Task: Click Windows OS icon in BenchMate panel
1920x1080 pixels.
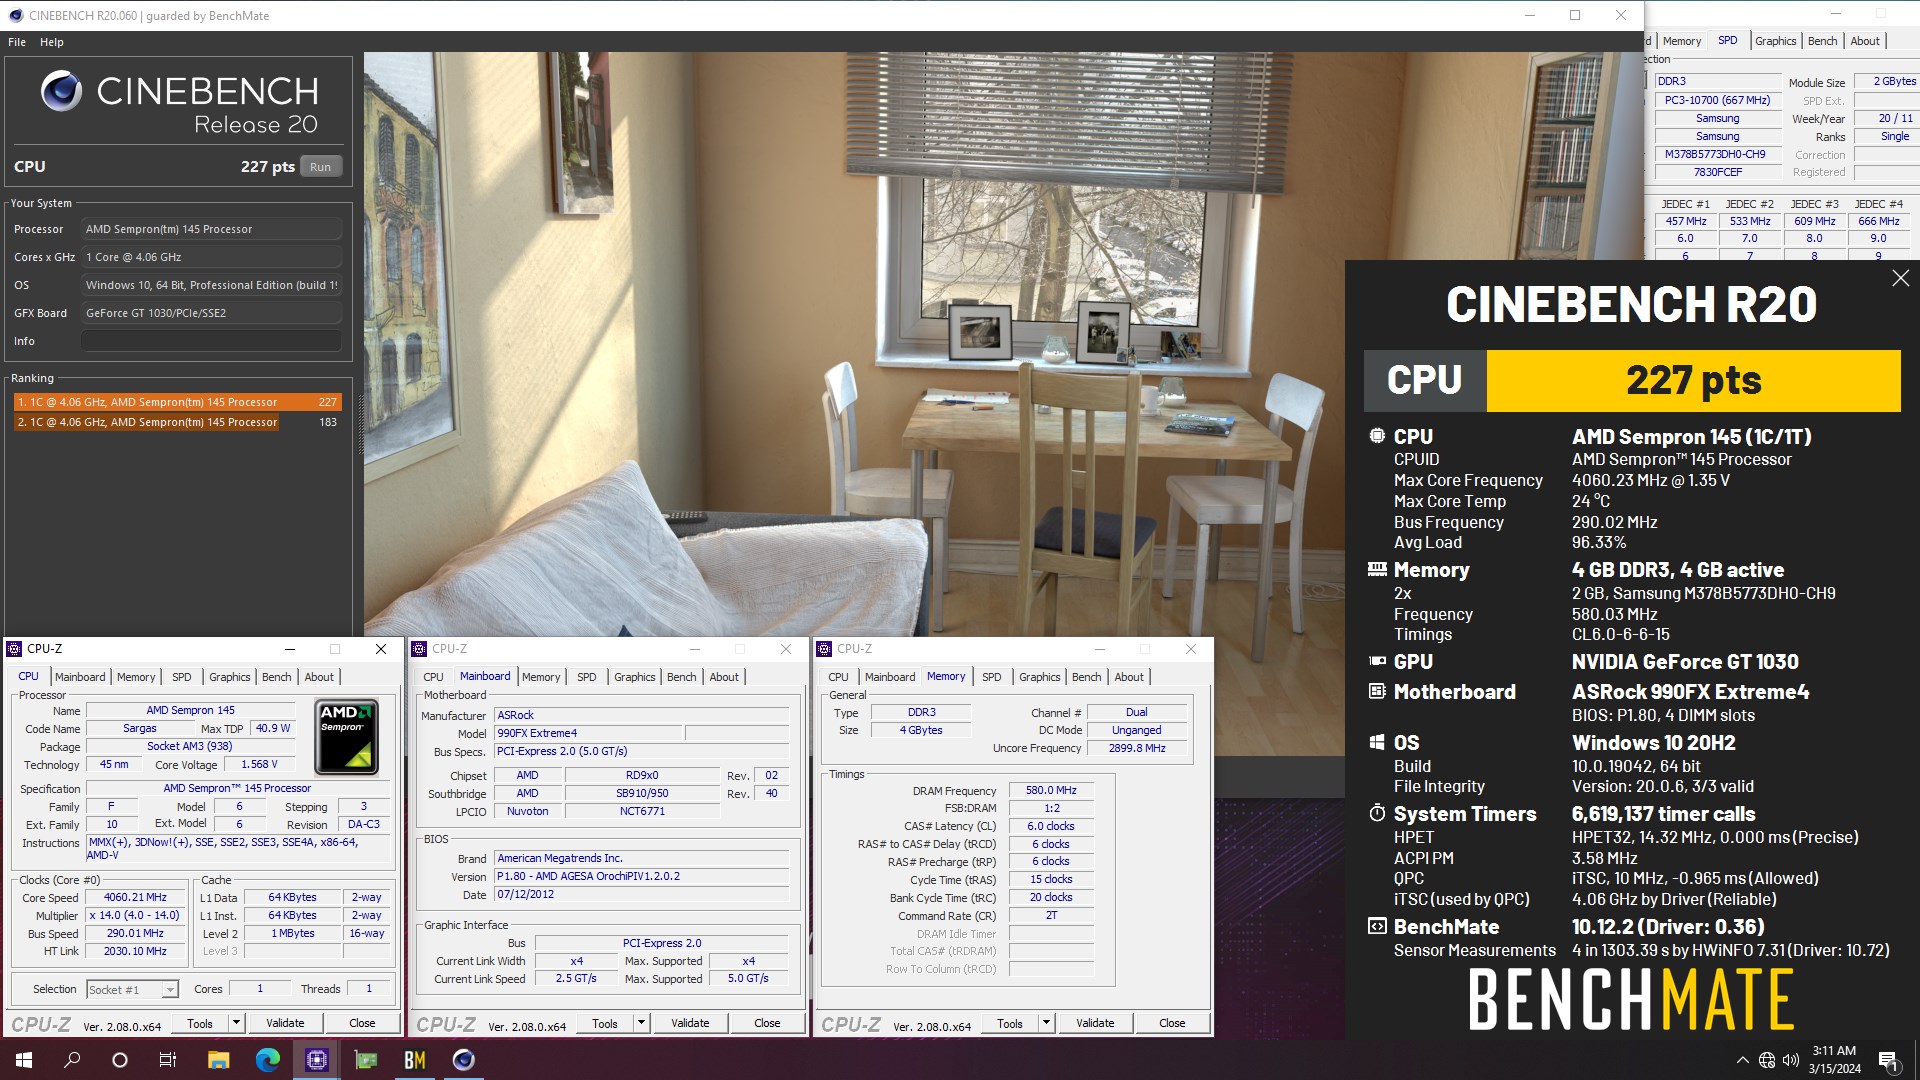Action: (1377, 743)
